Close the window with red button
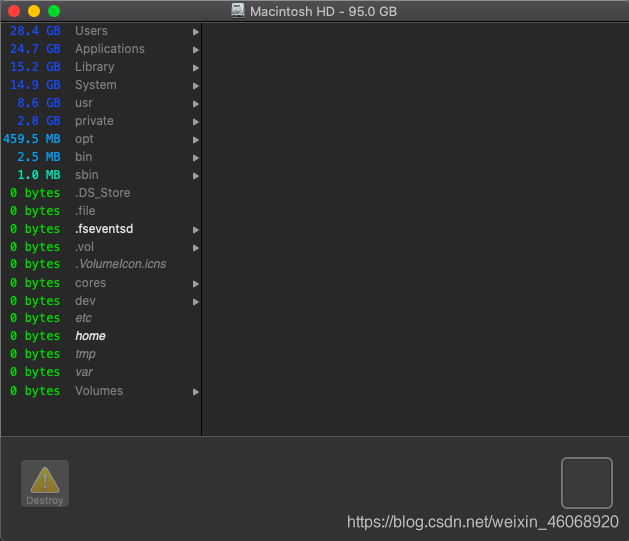 point(14,11)
